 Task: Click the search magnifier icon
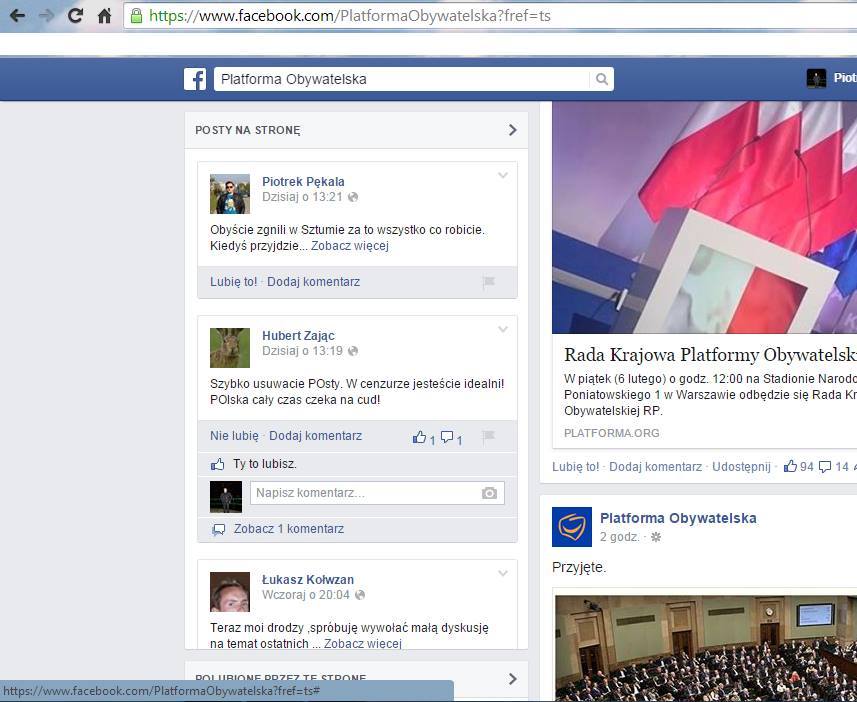601,79
